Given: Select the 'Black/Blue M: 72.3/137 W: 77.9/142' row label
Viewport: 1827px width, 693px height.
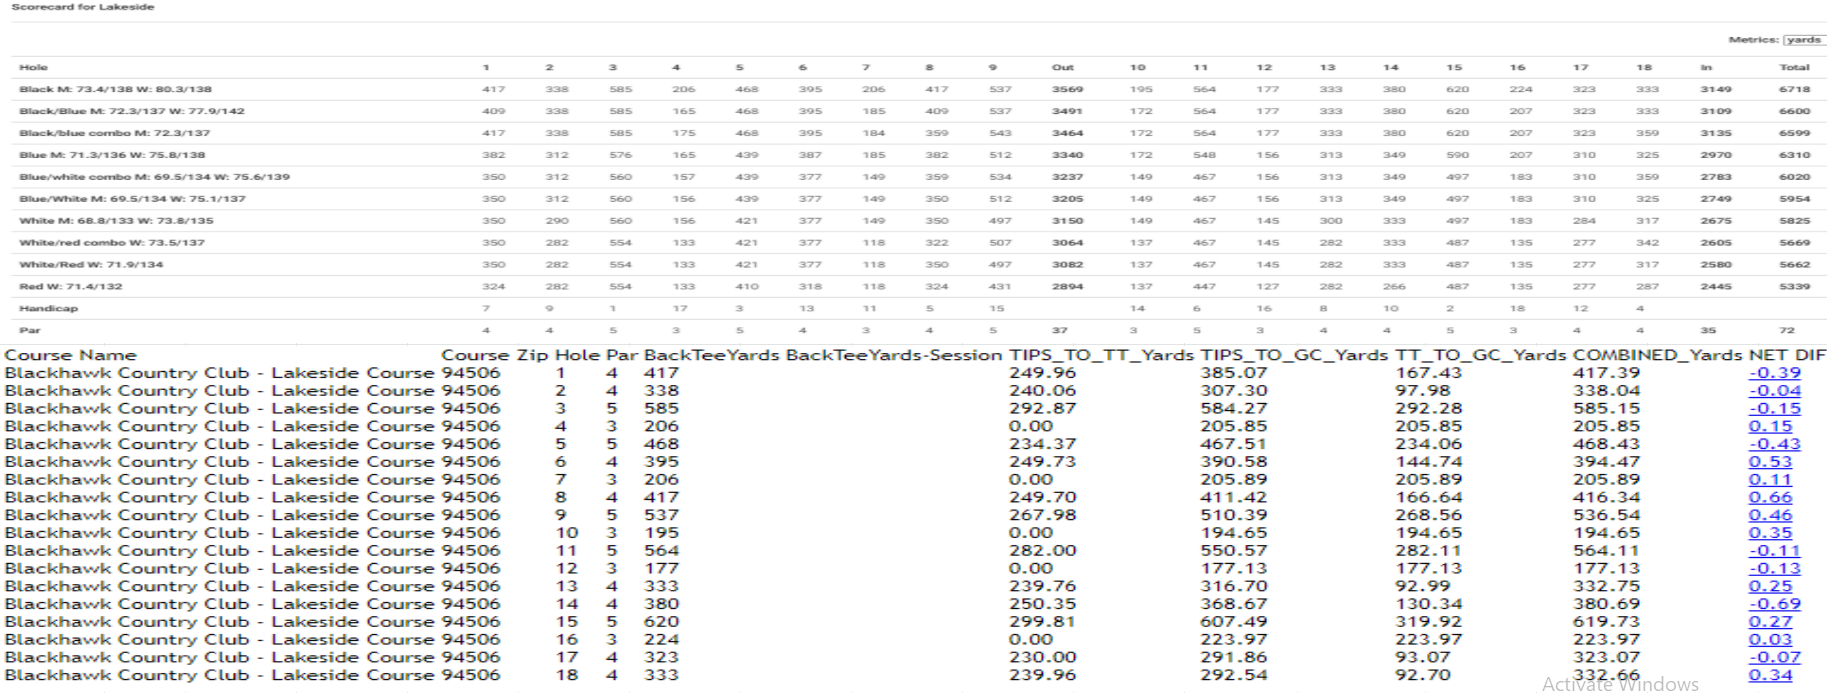Looking at the screenshot, I should [x=132, y=111].
